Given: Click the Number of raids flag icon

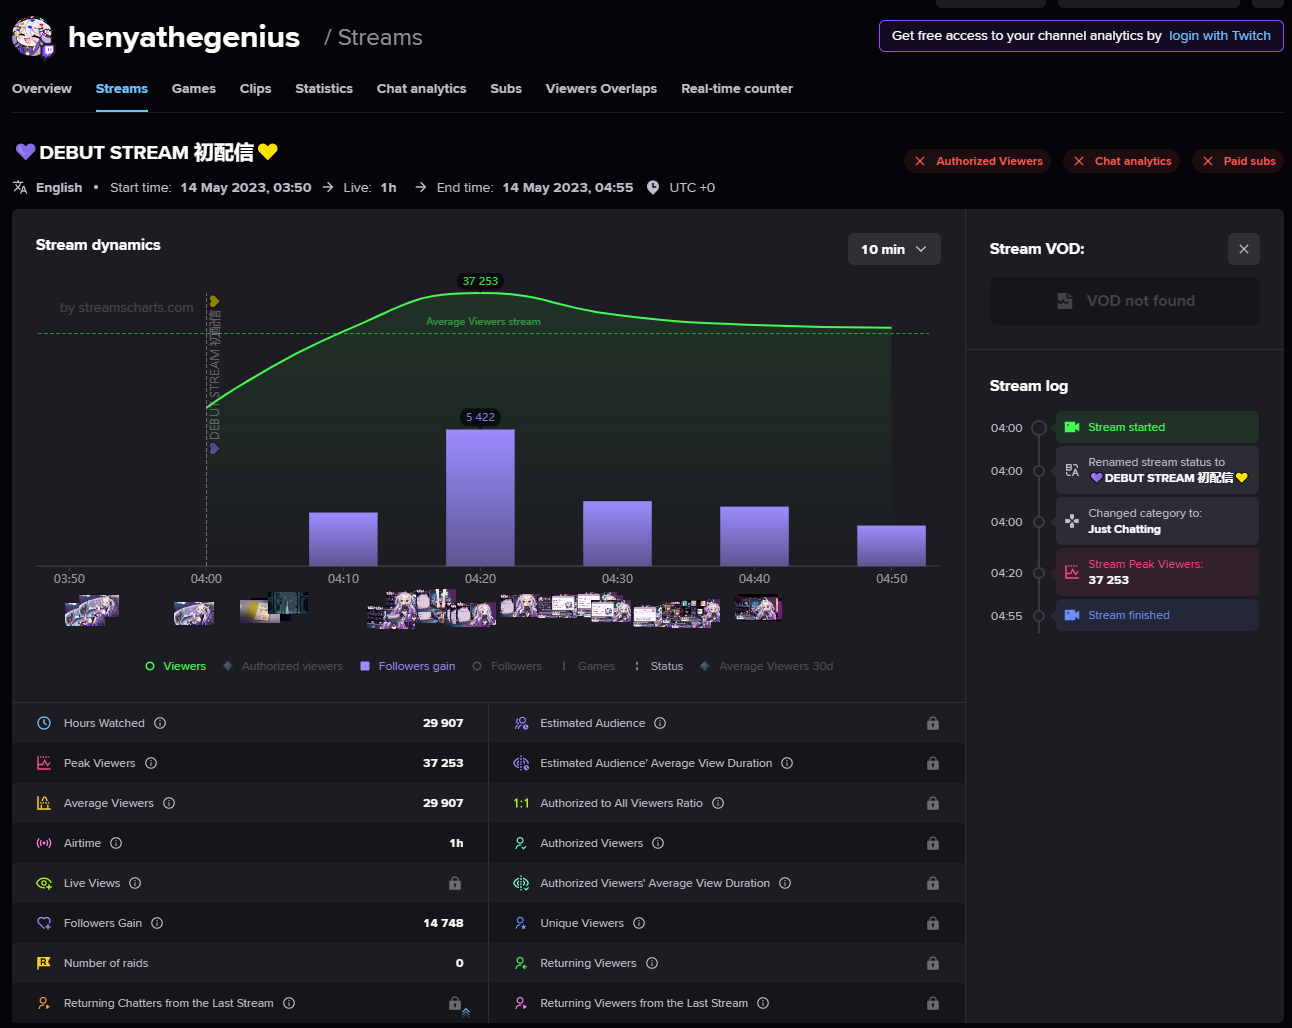Looking at the screenshot, I should click(x=44, y=963).
